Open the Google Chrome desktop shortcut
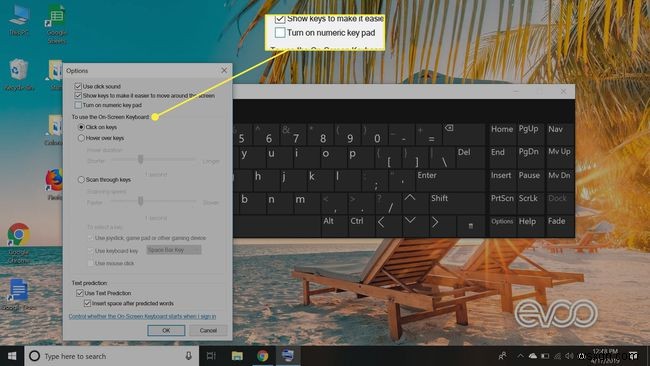The width and height of the screenshot is (650, 366). 19,243
